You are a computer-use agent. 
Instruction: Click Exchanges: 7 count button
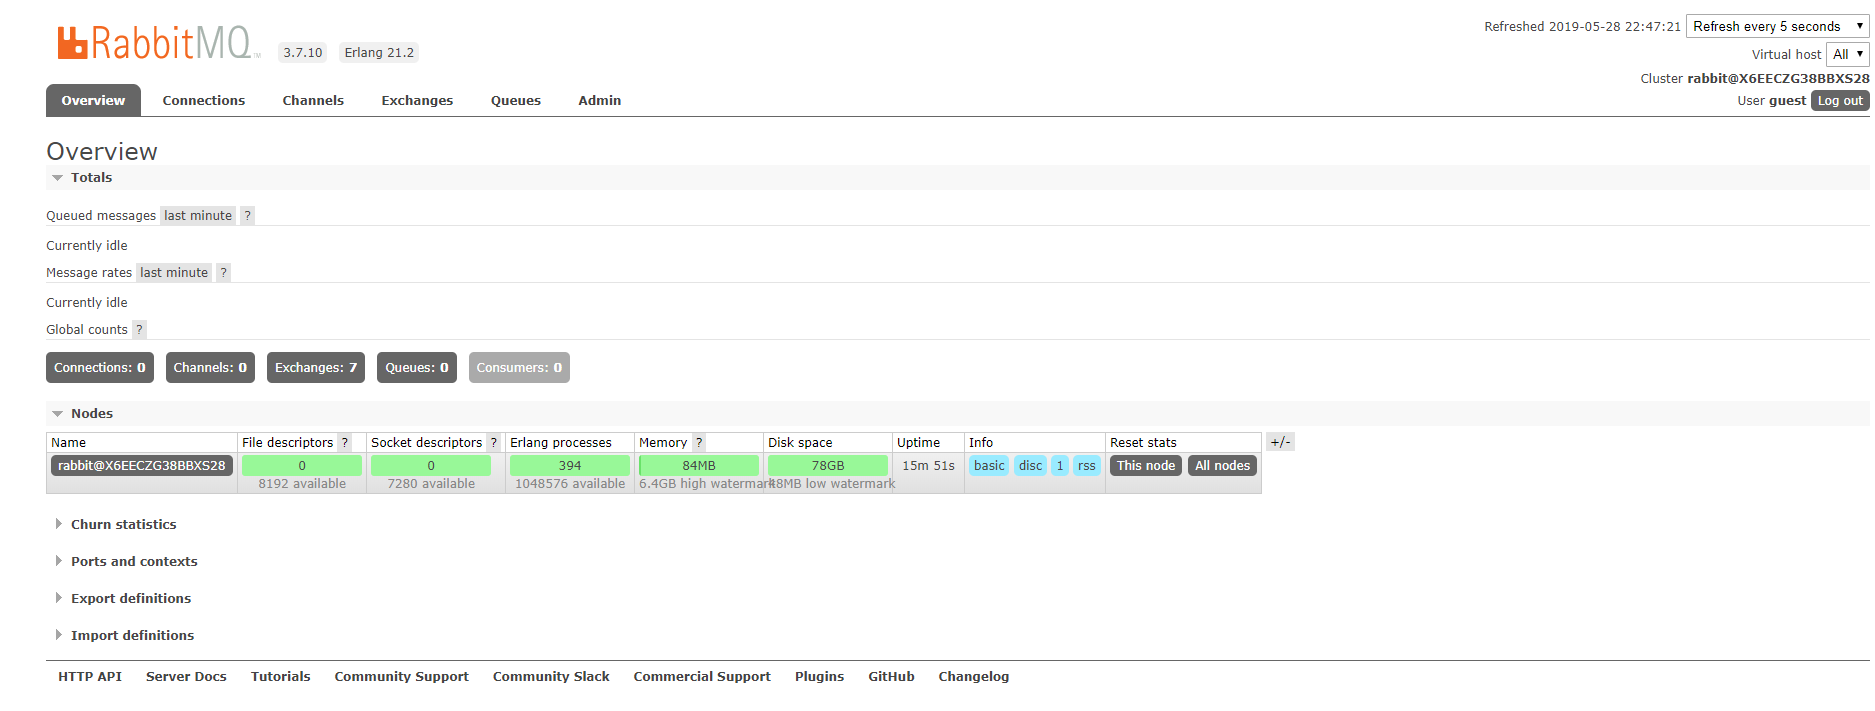(316, 368)
